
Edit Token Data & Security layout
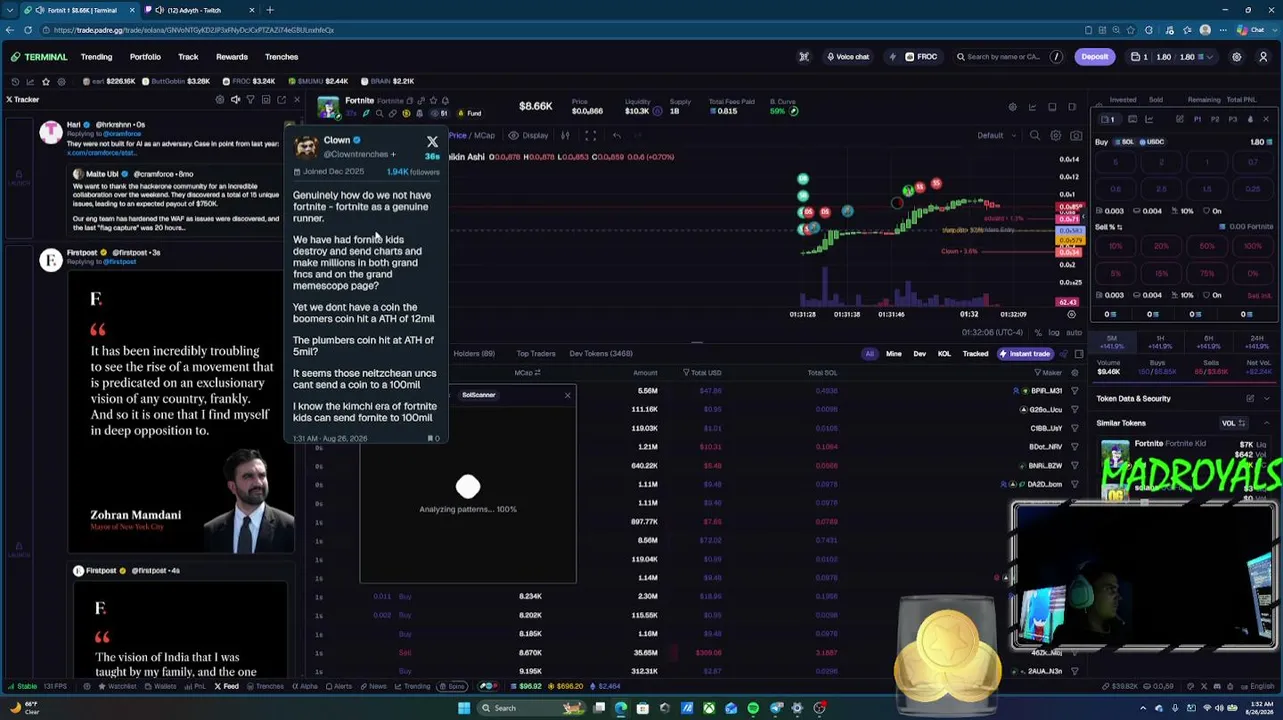coord(1250,398)
